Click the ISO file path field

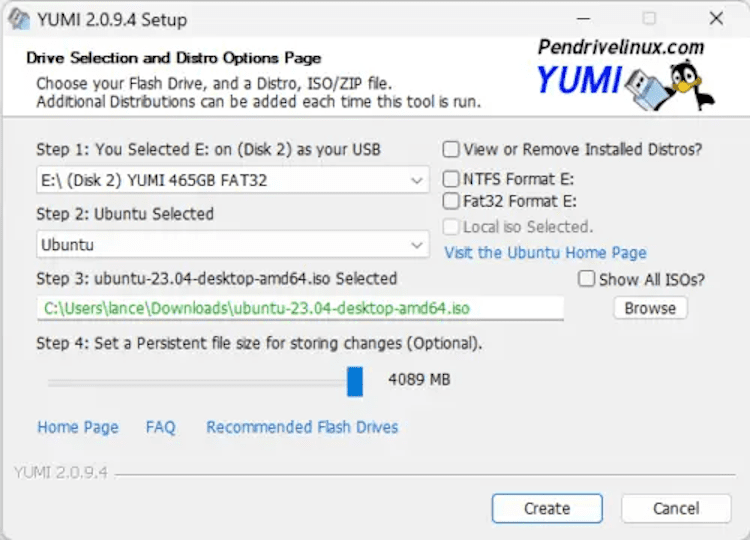pyautogui.click(x=300, y=309)
